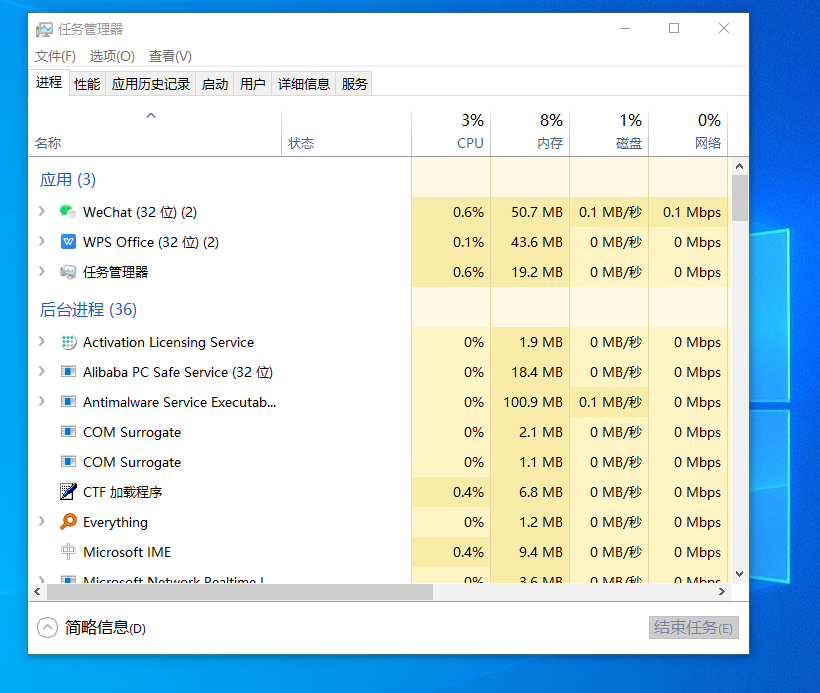Click WPS Office memory value 43.6 MB

(x=537, y=242)
